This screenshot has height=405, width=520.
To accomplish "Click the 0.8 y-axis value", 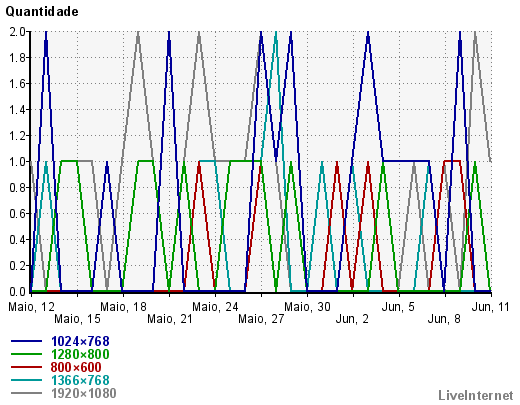I will [18, 188].
